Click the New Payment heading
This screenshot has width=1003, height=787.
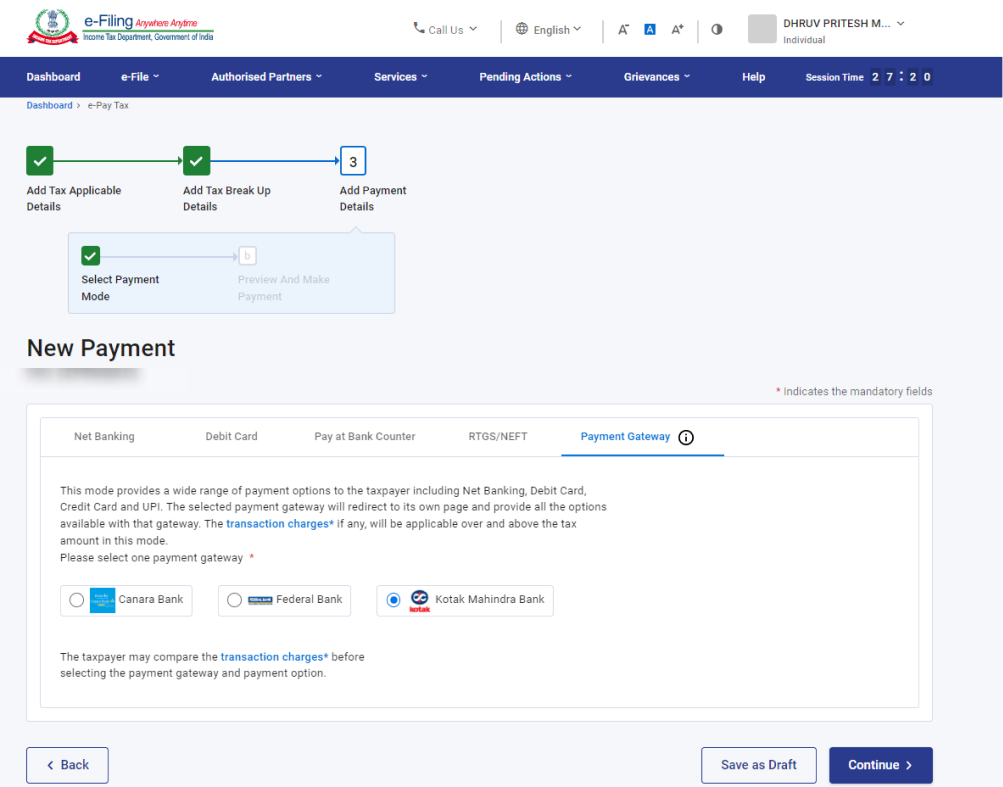point(100,348)
